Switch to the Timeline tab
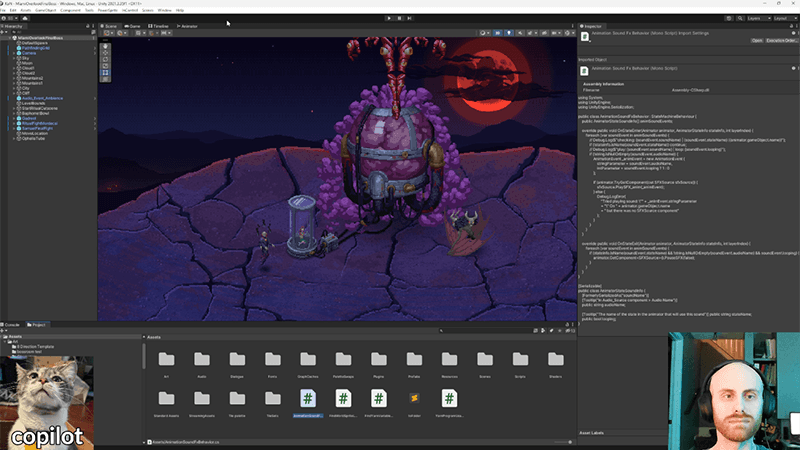The height and width of the screenshot is (450, 800). (159, 26)
